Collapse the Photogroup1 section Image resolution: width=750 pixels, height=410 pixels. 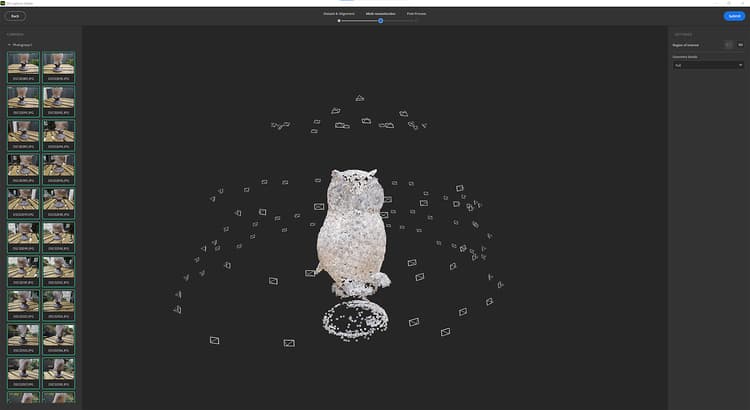click(x=9, y=45)
